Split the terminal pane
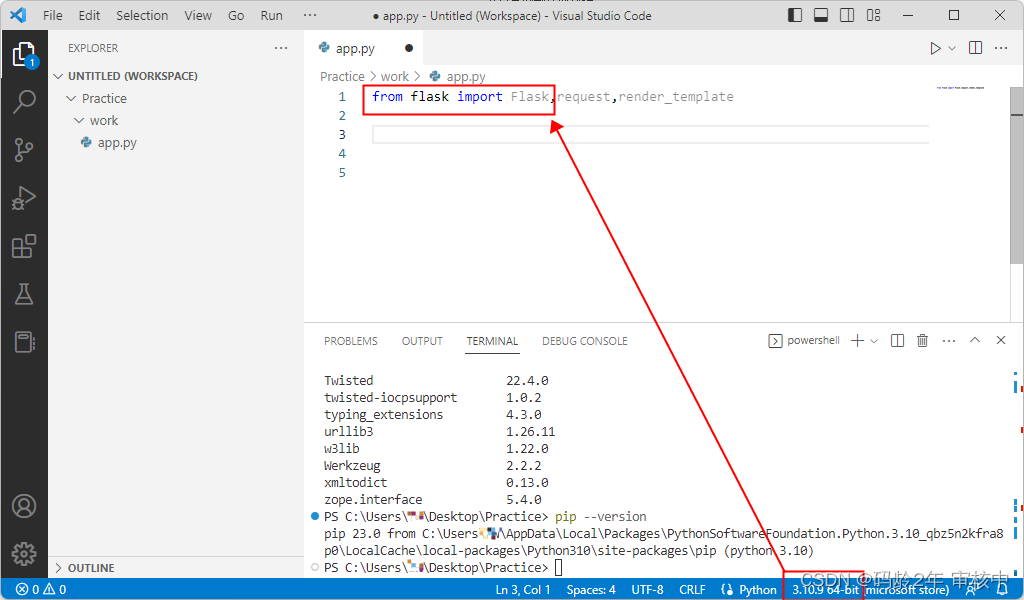This screenshot has width=1024, height=600. (x=897, y=340)
